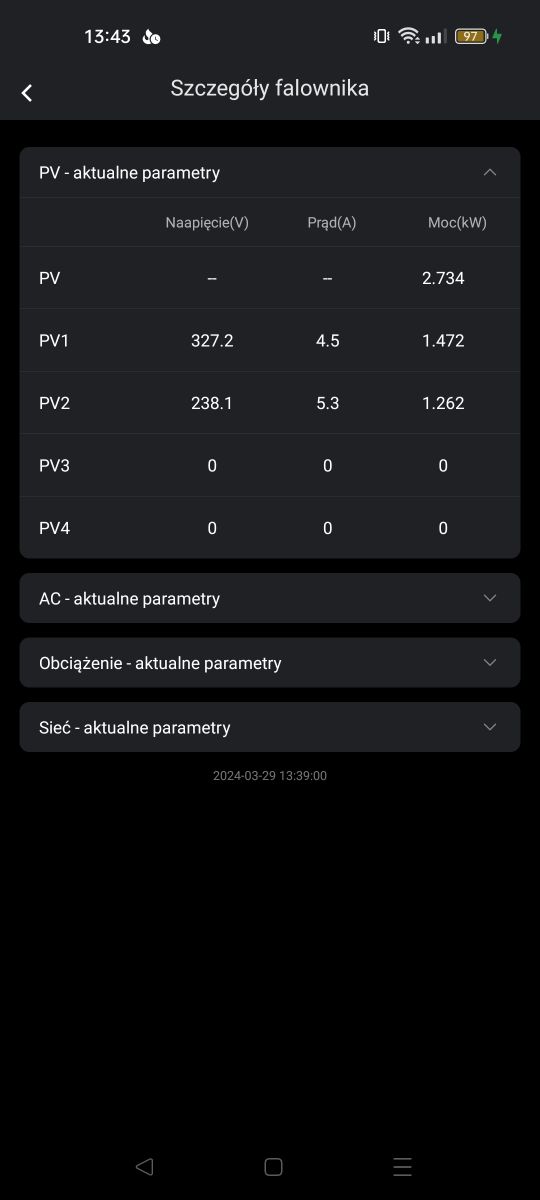Tap the PV2 power value 1.262

[443, 403]
